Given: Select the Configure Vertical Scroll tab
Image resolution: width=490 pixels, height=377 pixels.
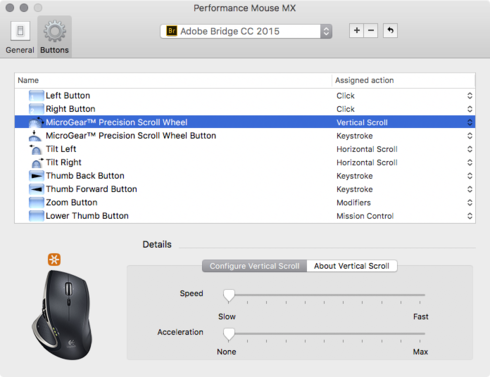Looking at the screenshot, I should (254, 266).
